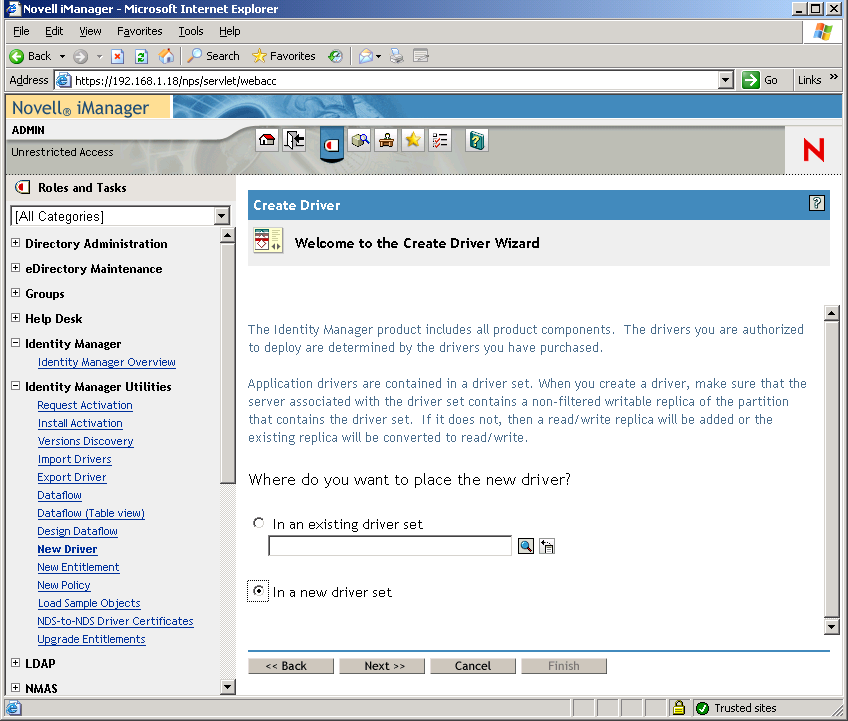Click the Configure magnifying-glass icon in the header
848x721 pixels.
click(360, 140)
